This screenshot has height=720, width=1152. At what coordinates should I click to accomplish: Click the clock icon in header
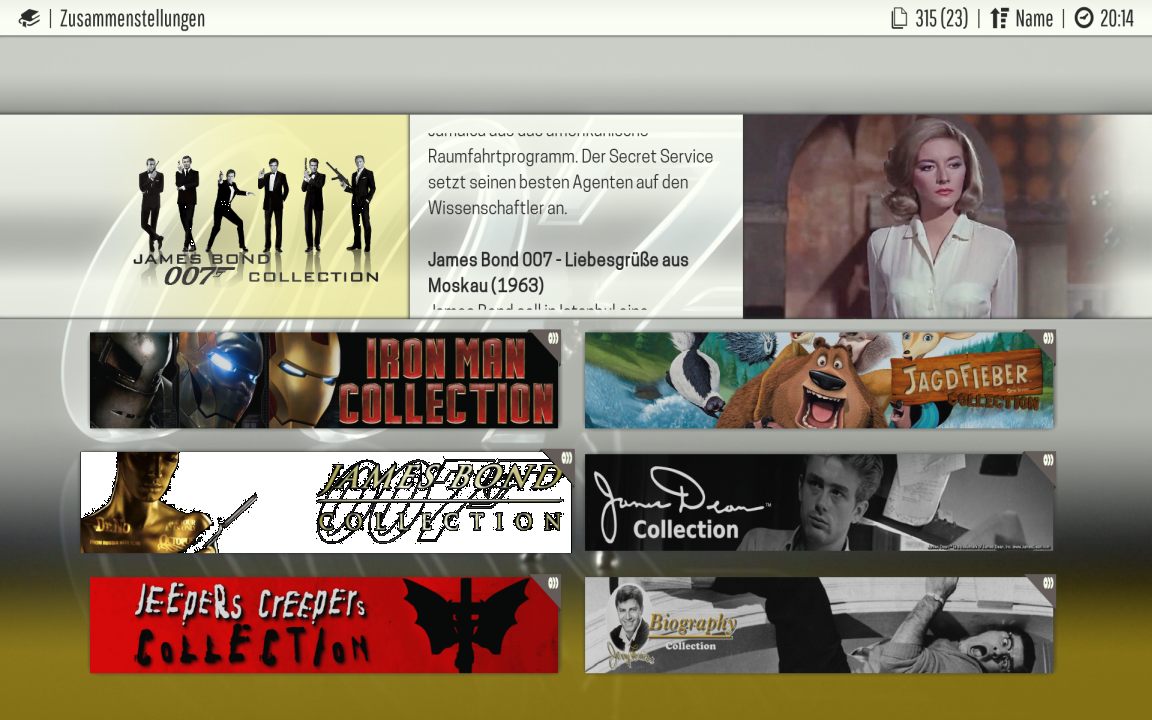(x=1084, y=18)
